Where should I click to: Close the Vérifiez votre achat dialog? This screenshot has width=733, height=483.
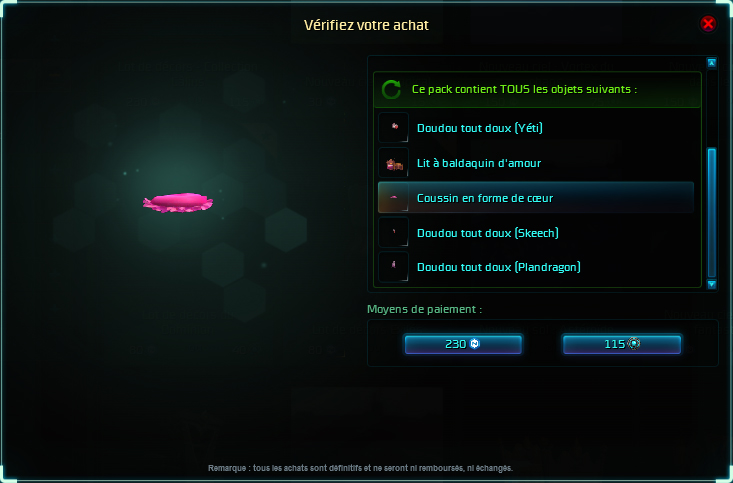point(708,23)
